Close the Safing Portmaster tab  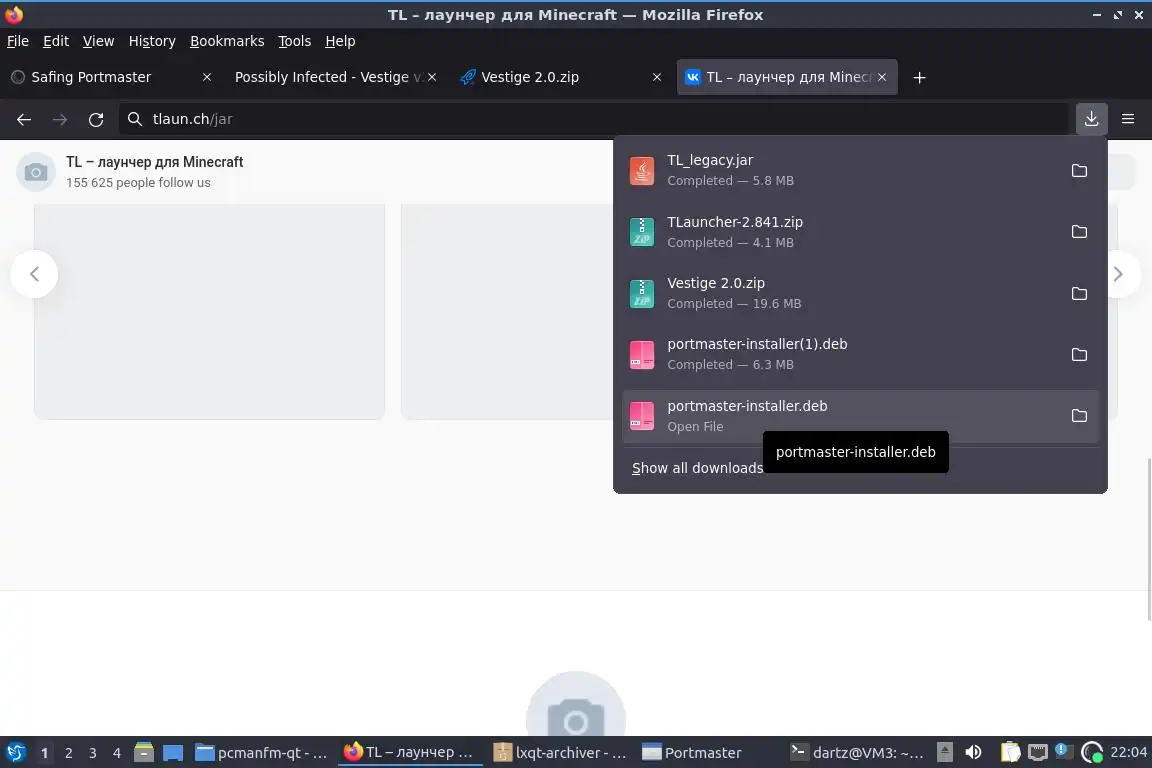207,77
